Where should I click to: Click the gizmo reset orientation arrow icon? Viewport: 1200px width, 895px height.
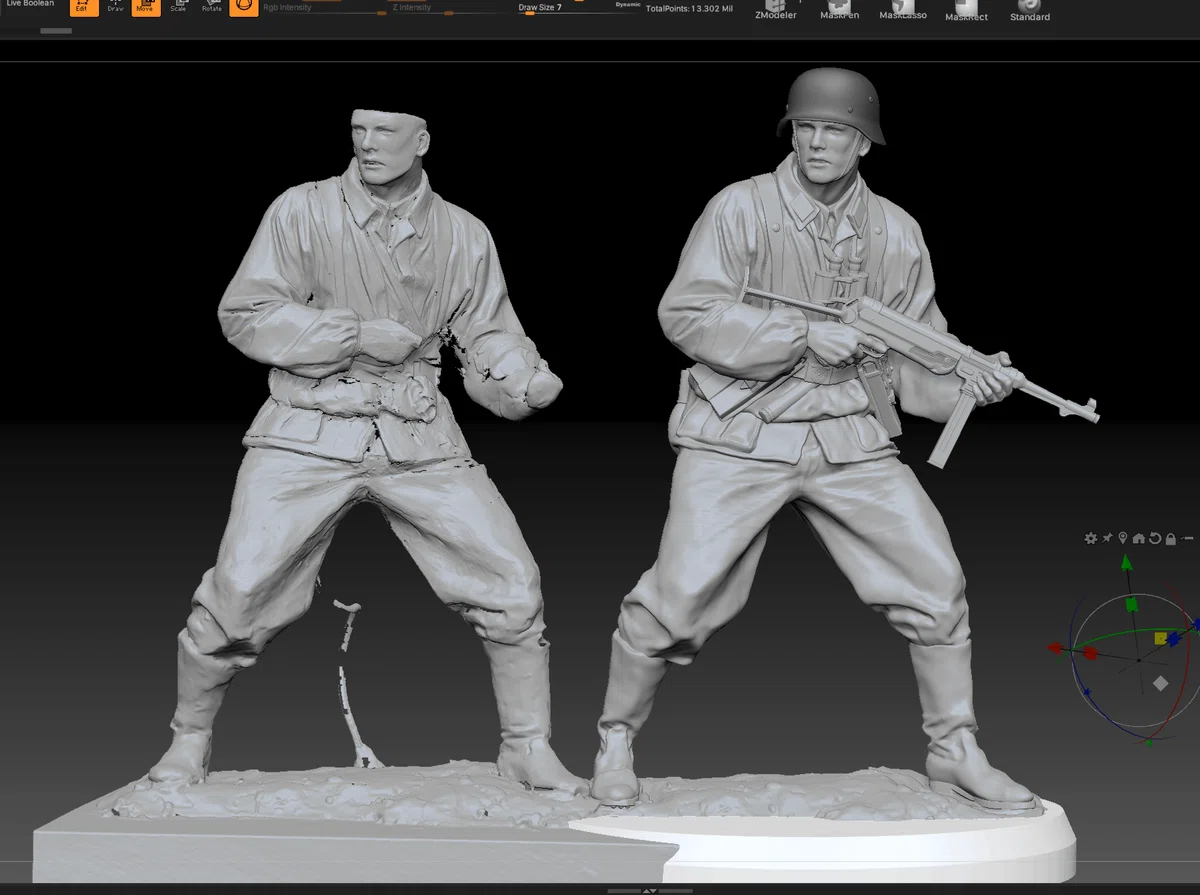1155,538
